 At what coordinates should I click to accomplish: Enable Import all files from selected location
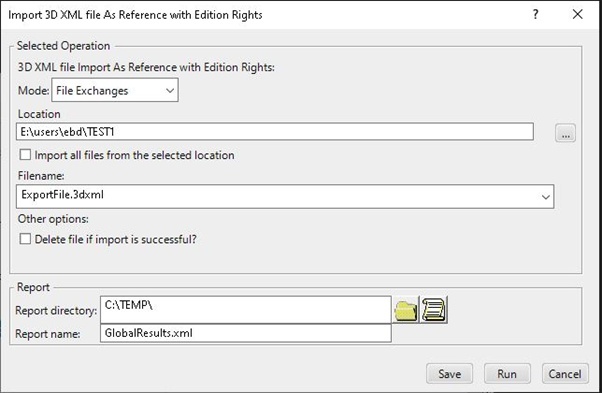25,155
